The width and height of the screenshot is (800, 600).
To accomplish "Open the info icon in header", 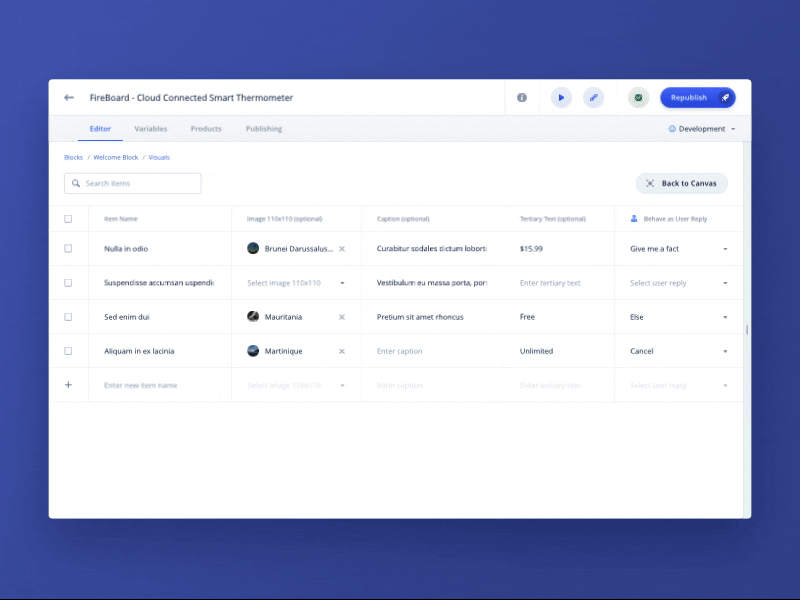I will (521, 97).
